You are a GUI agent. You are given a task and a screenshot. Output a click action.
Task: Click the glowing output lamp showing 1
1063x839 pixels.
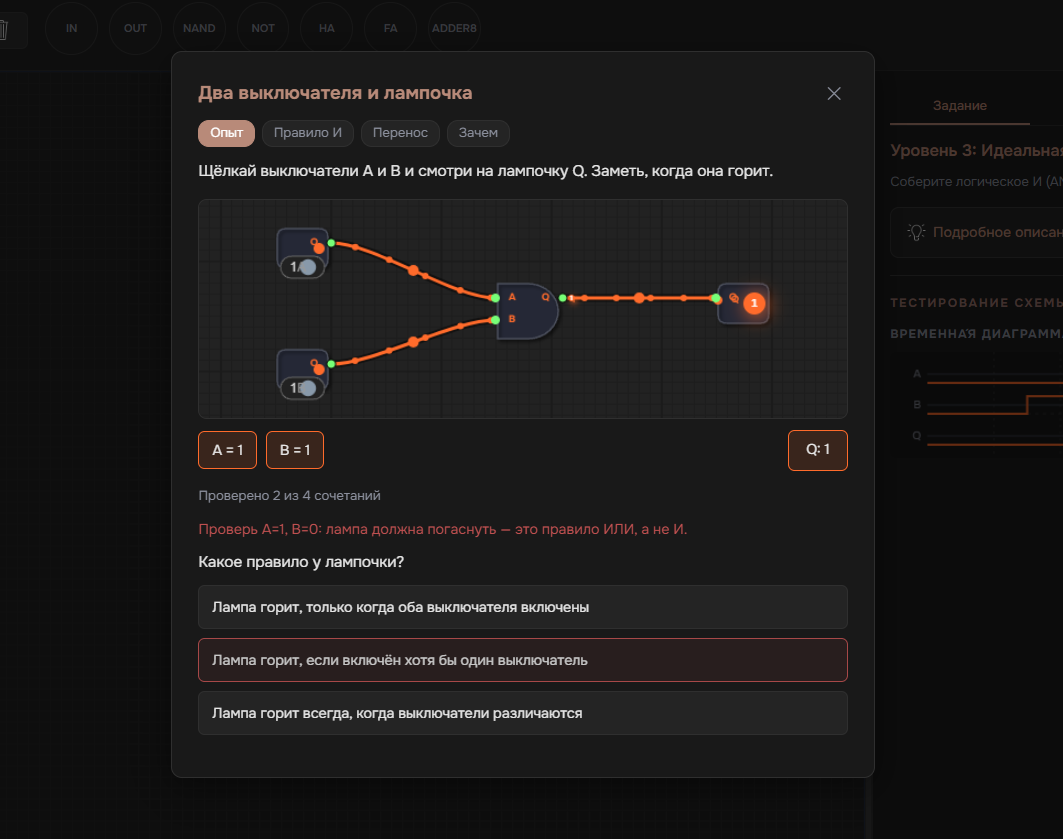click(x=754, y=304)
